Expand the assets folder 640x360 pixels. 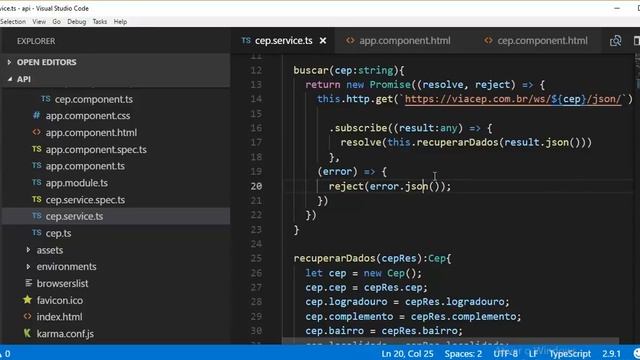click(x=50, y=250)
